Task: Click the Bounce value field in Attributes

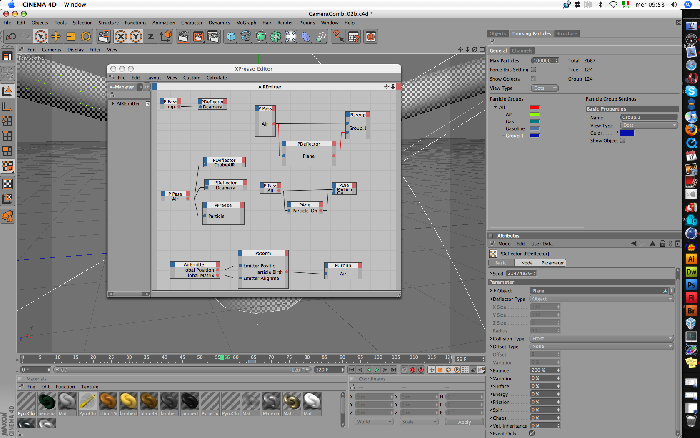Action: [x=545, y=370]
